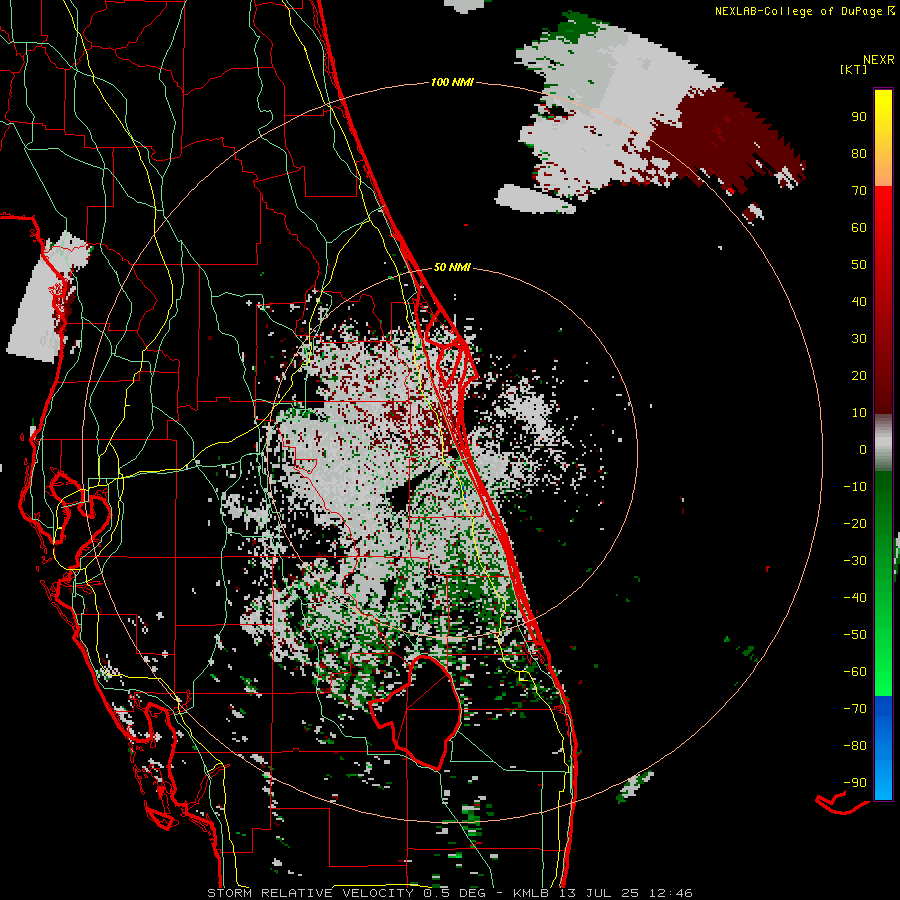Click the 30 knot scale value
Viewport: 900px width, 900px height.
pos(859,339)
